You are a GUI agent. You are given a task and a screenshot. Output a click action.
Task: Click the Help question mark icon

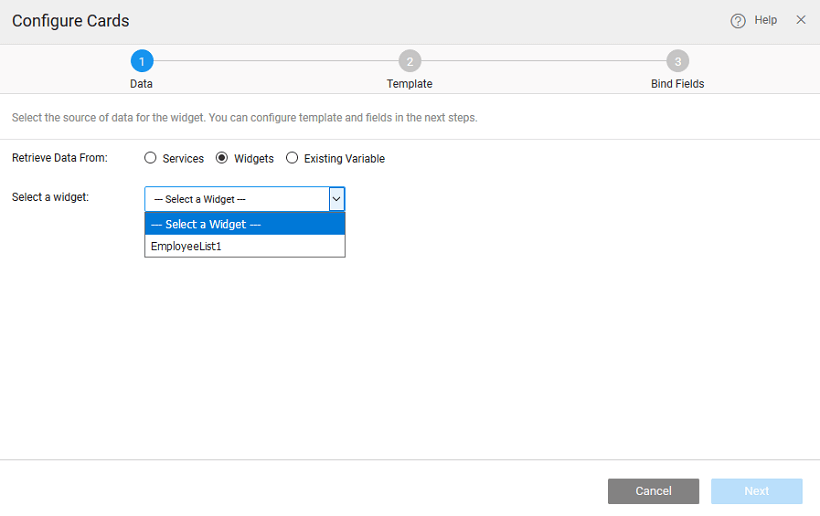tap(738, 21)
